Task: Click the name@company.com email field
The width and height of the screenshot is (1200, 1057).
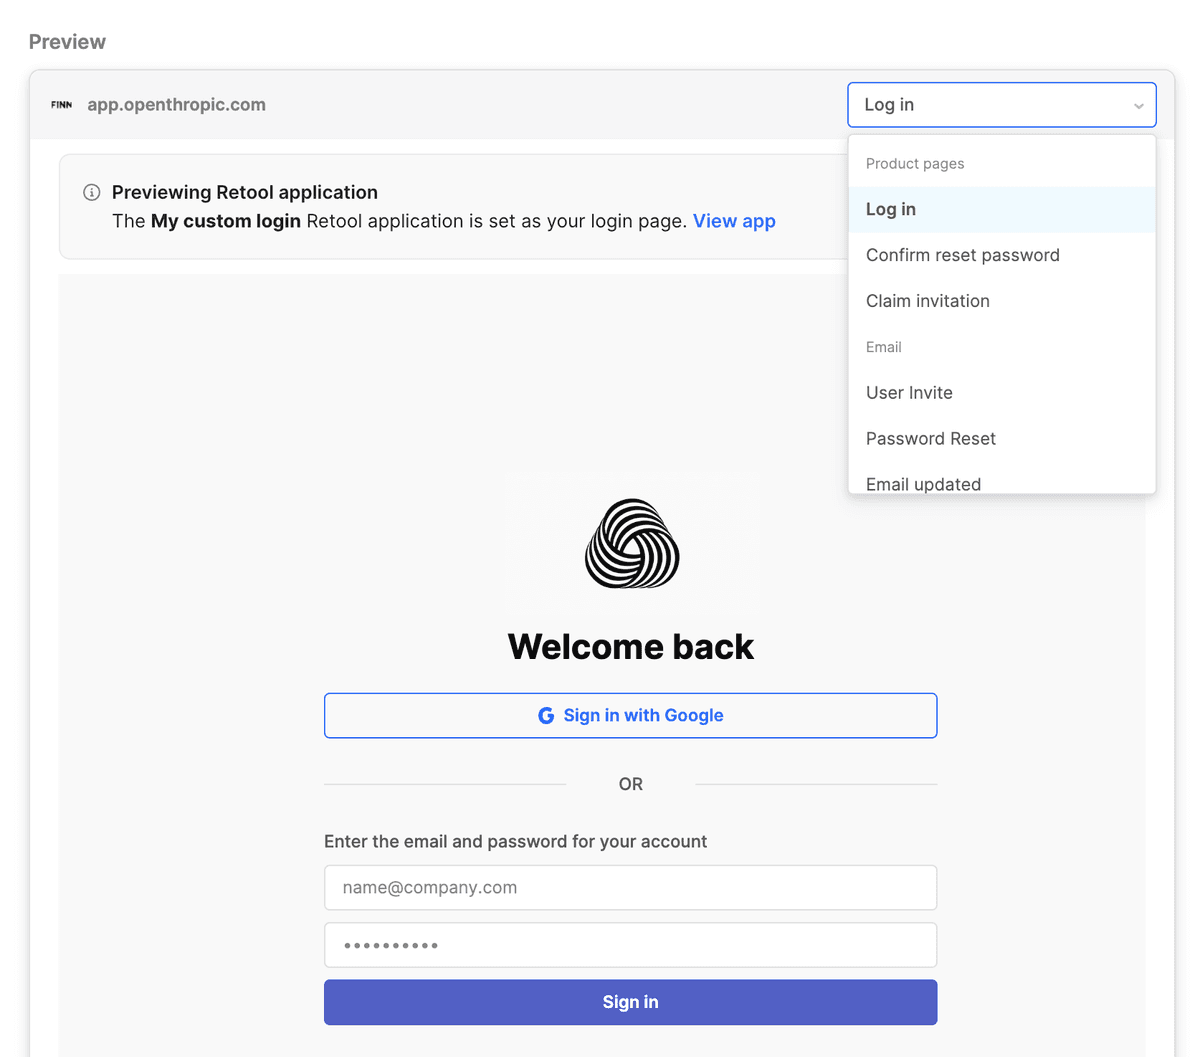Action: (x=630, y=887)
